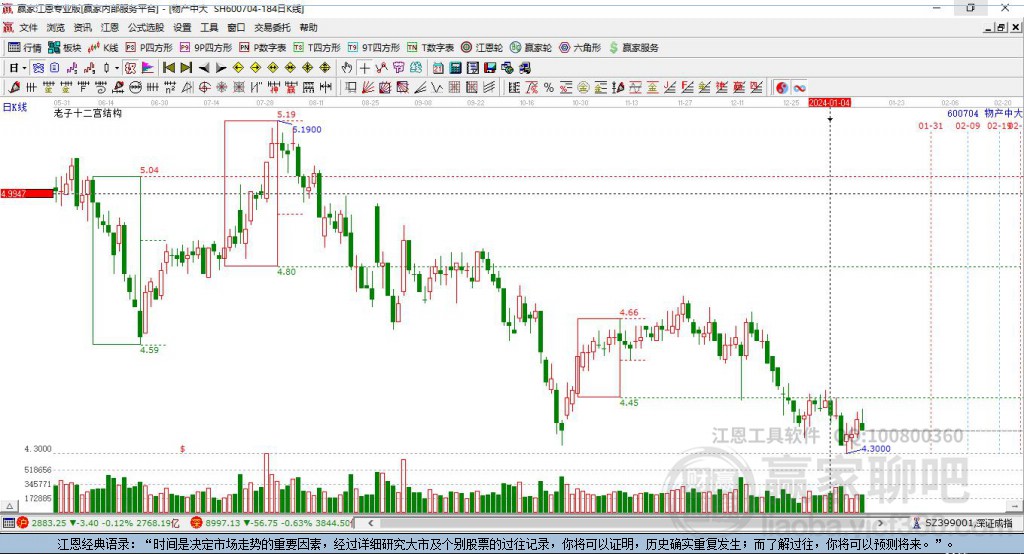Click the 日K线 chart label

[15, 106]
